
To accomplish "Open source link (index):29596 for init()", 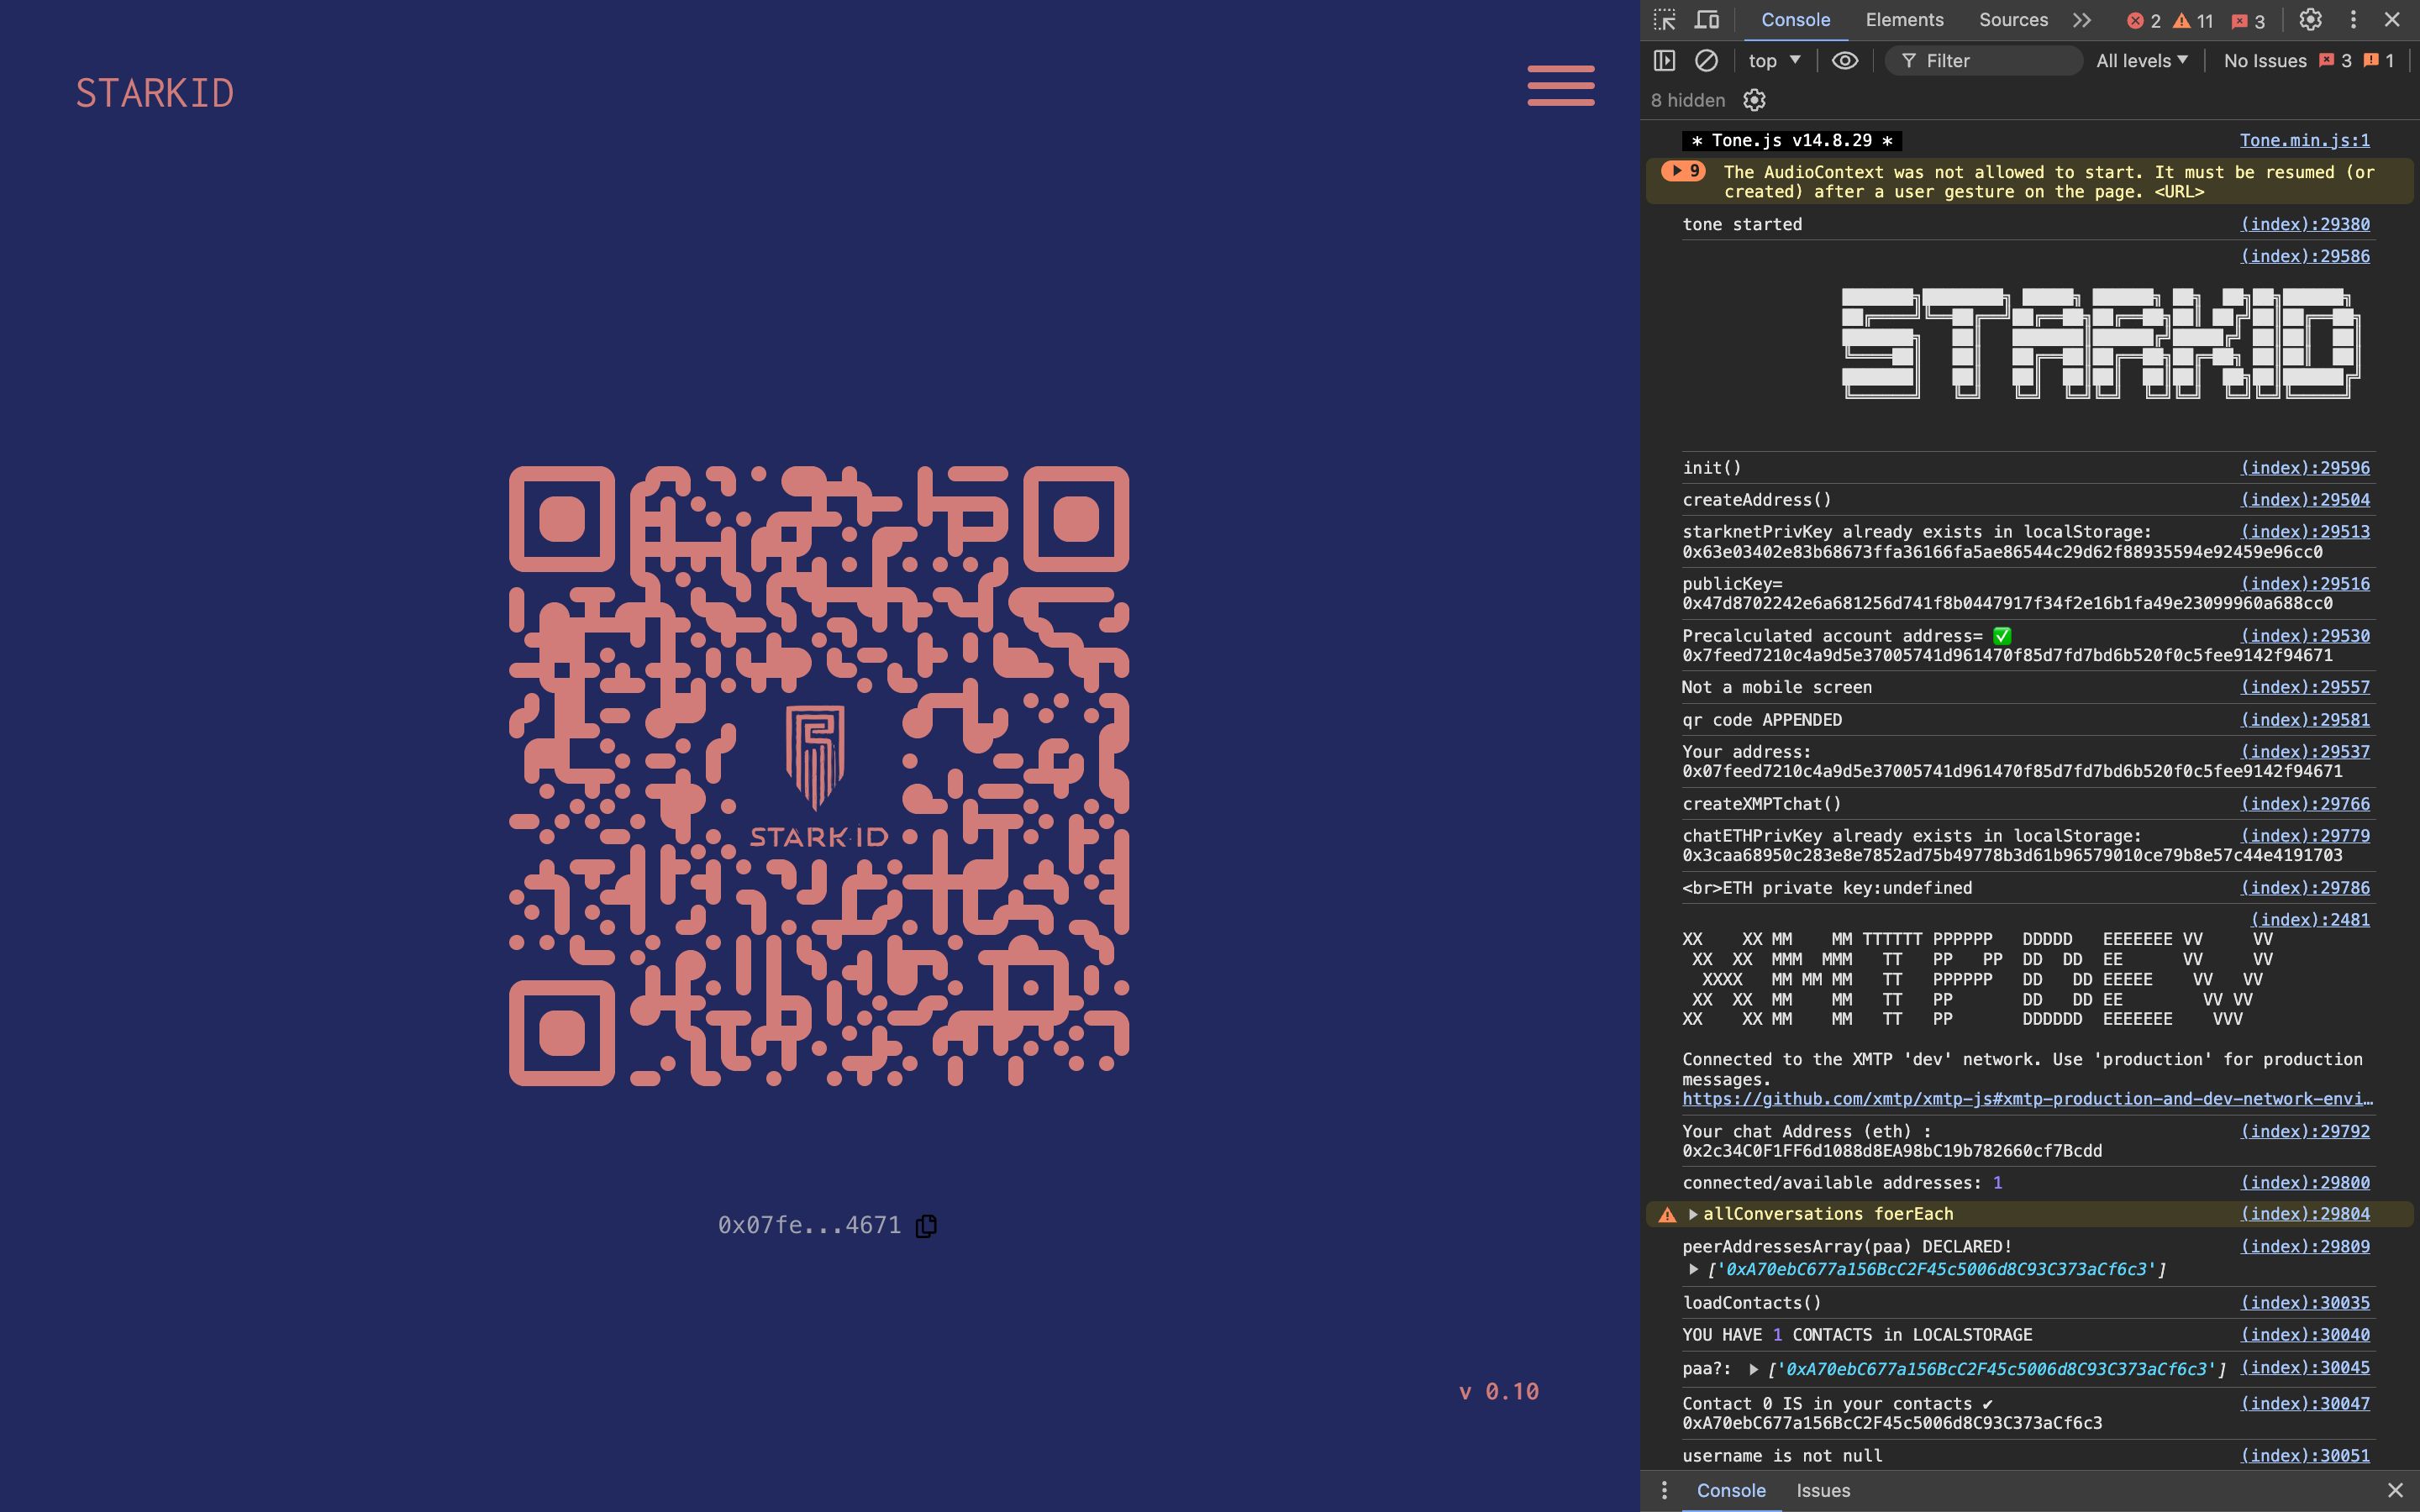I will coord(2305,468).
